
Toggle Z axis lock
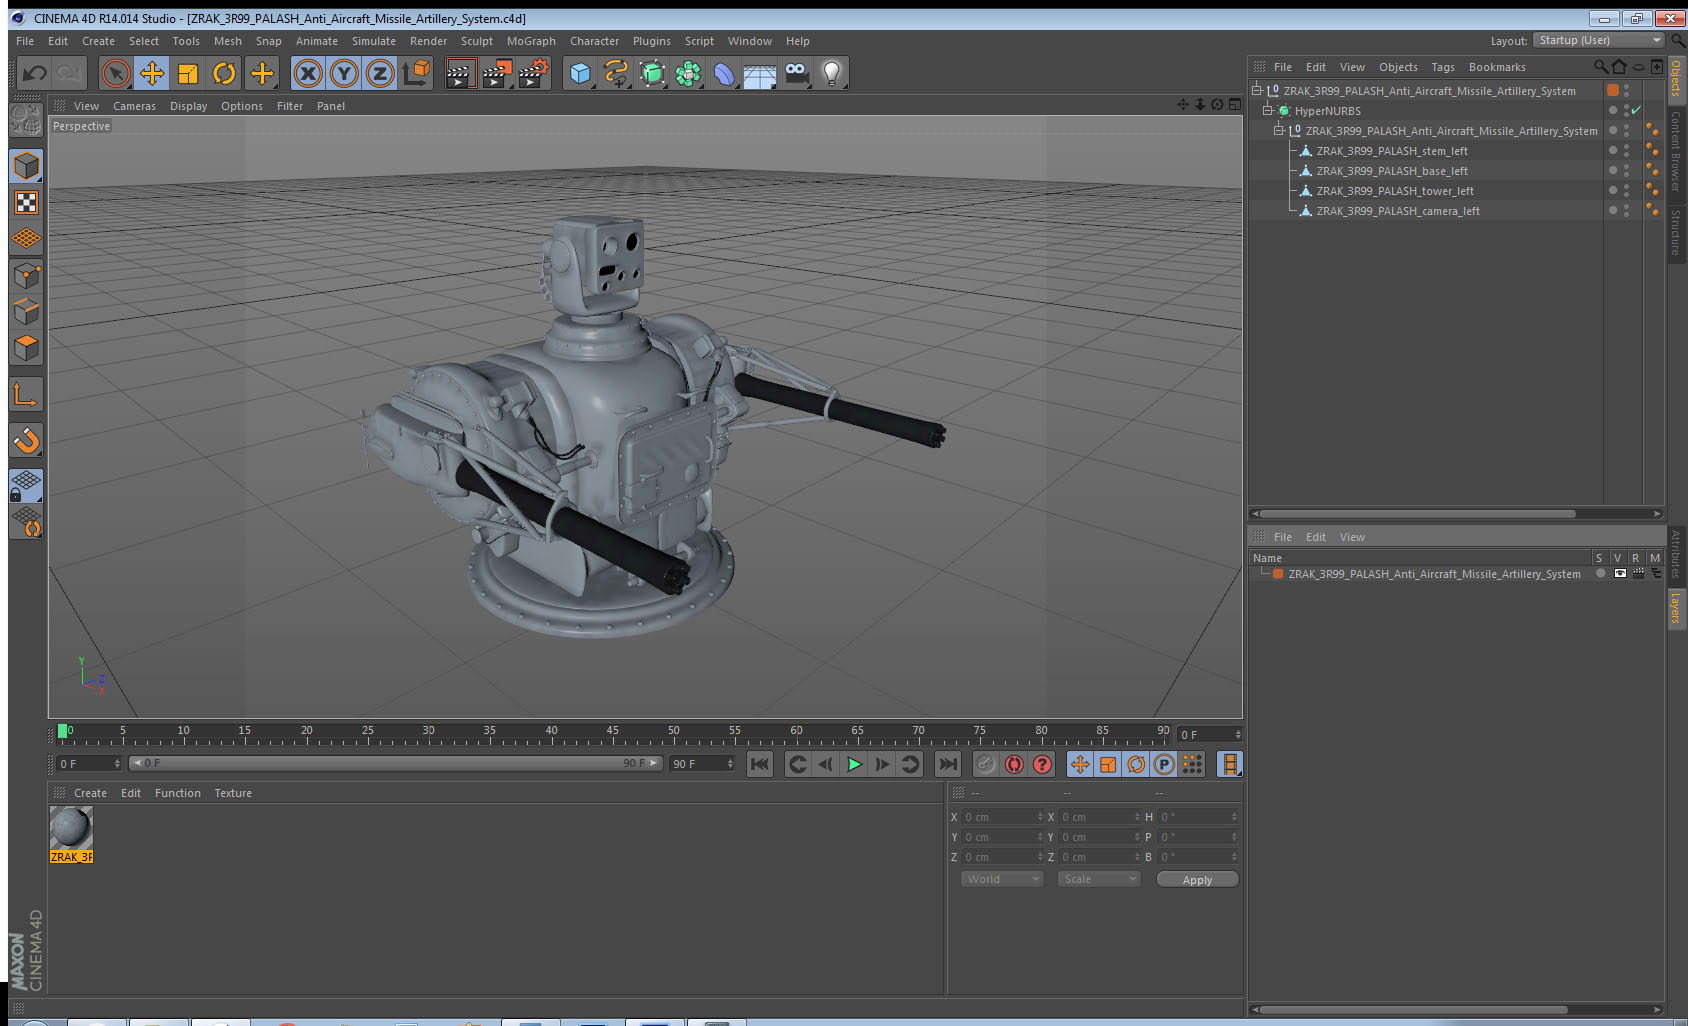pyautogui.click(x=380, y=73)
